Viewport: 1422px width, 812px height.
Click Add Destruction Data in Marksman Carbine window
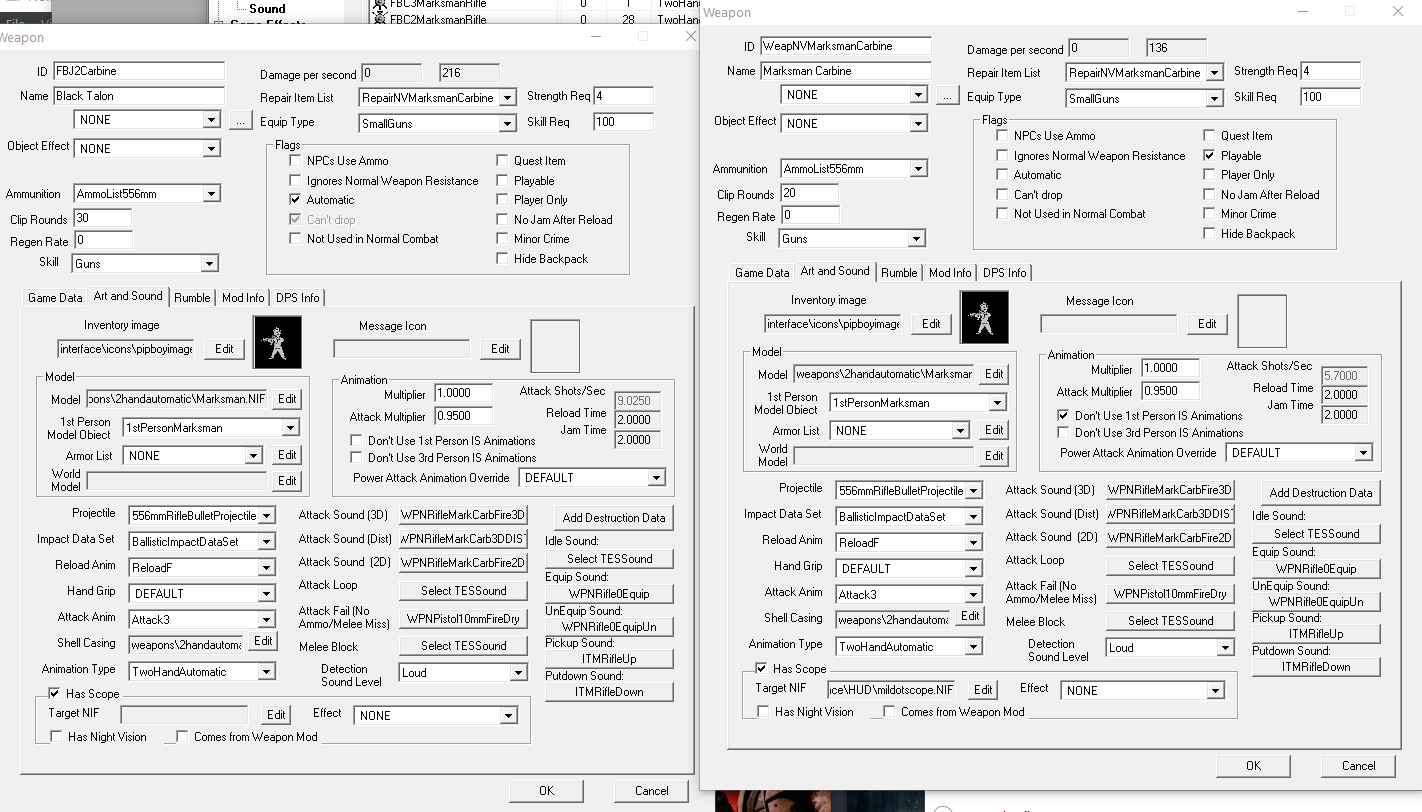tap(1321, 493)
